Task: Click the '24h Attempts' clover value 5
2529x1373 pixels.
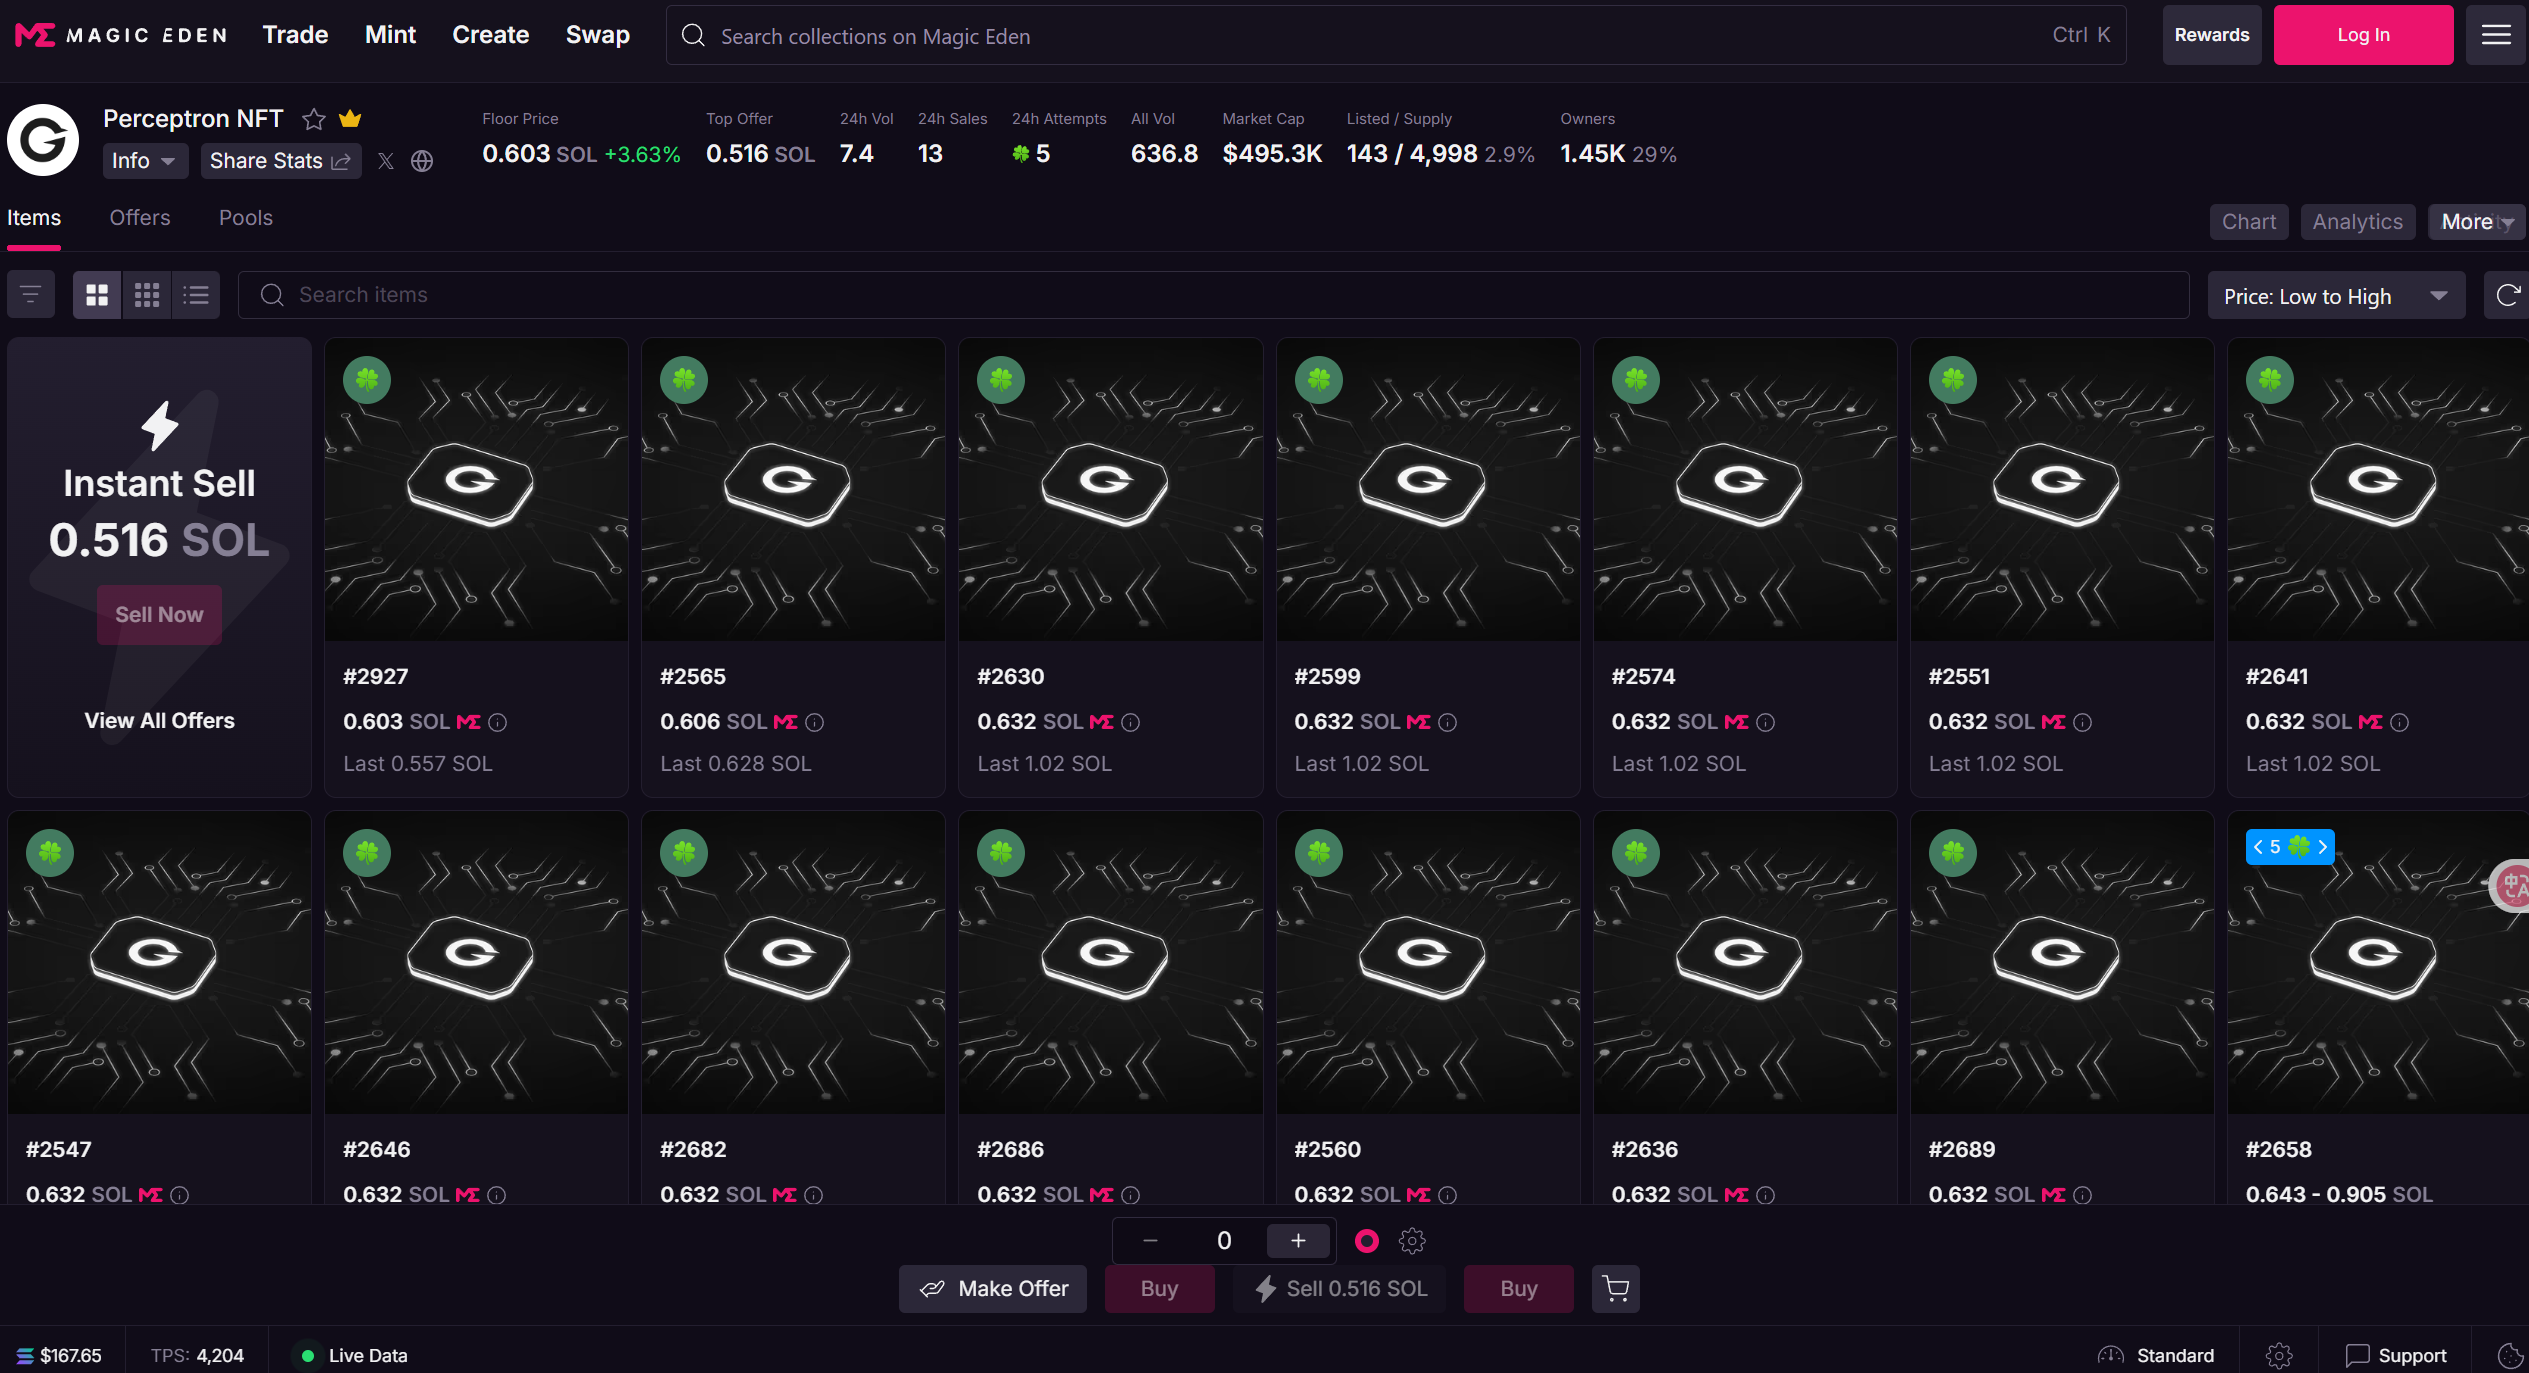Action: (x=1031, y=154)
